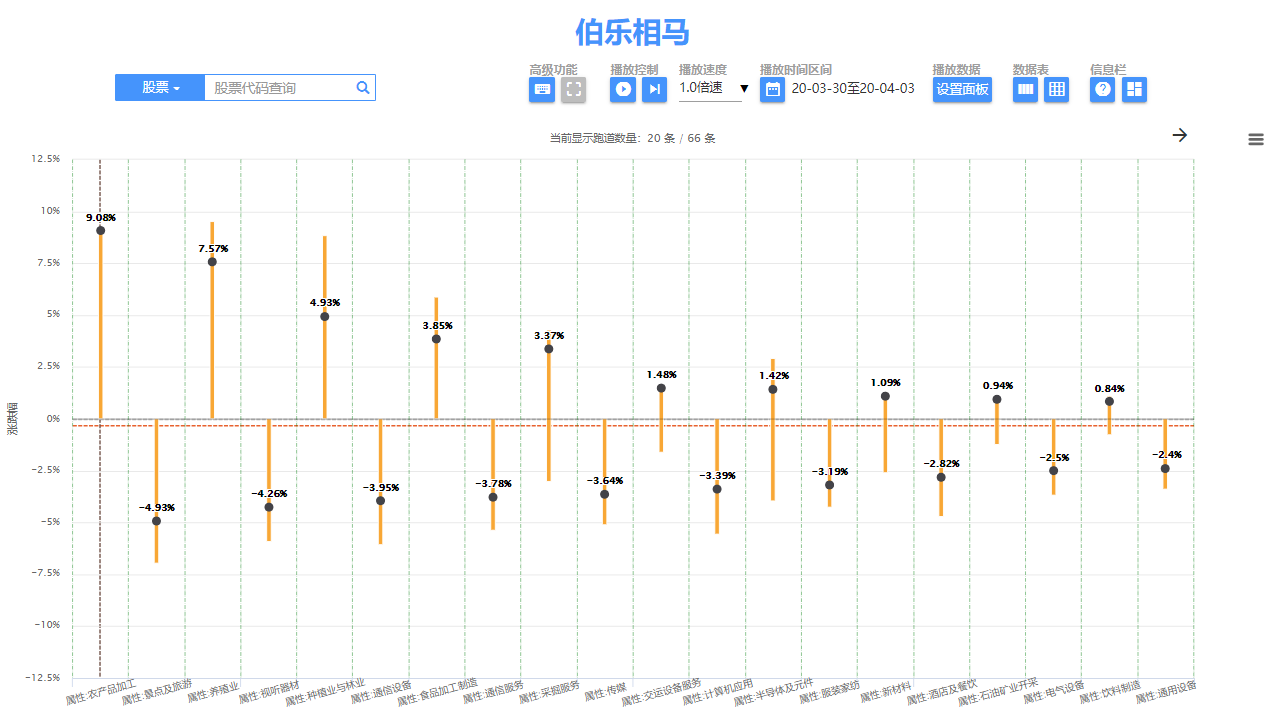Open the calendar date range picker
1274x722 pixels.
tap(772, 90)
